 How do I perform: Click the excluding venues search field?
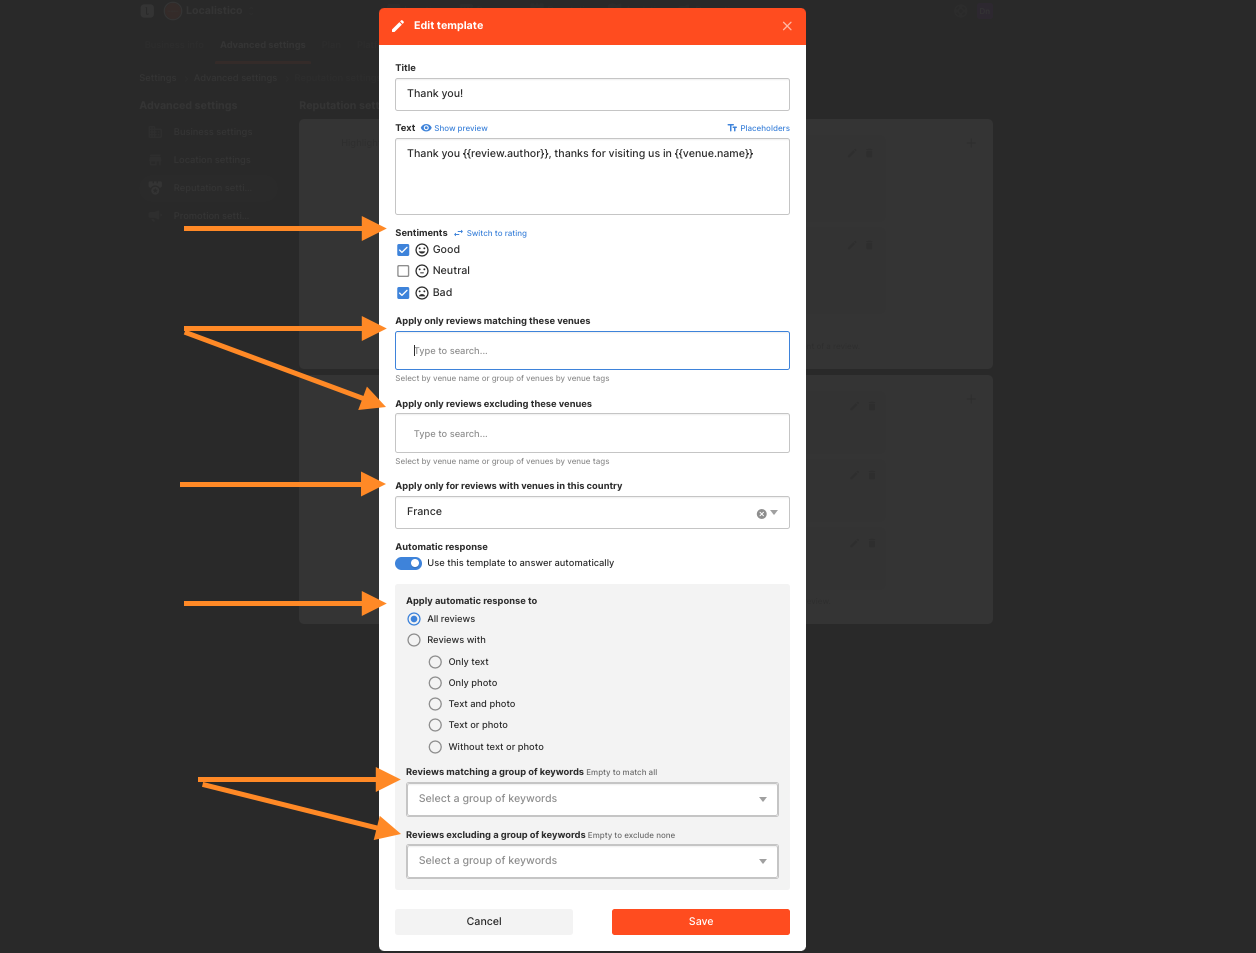[x=592, y=434]
